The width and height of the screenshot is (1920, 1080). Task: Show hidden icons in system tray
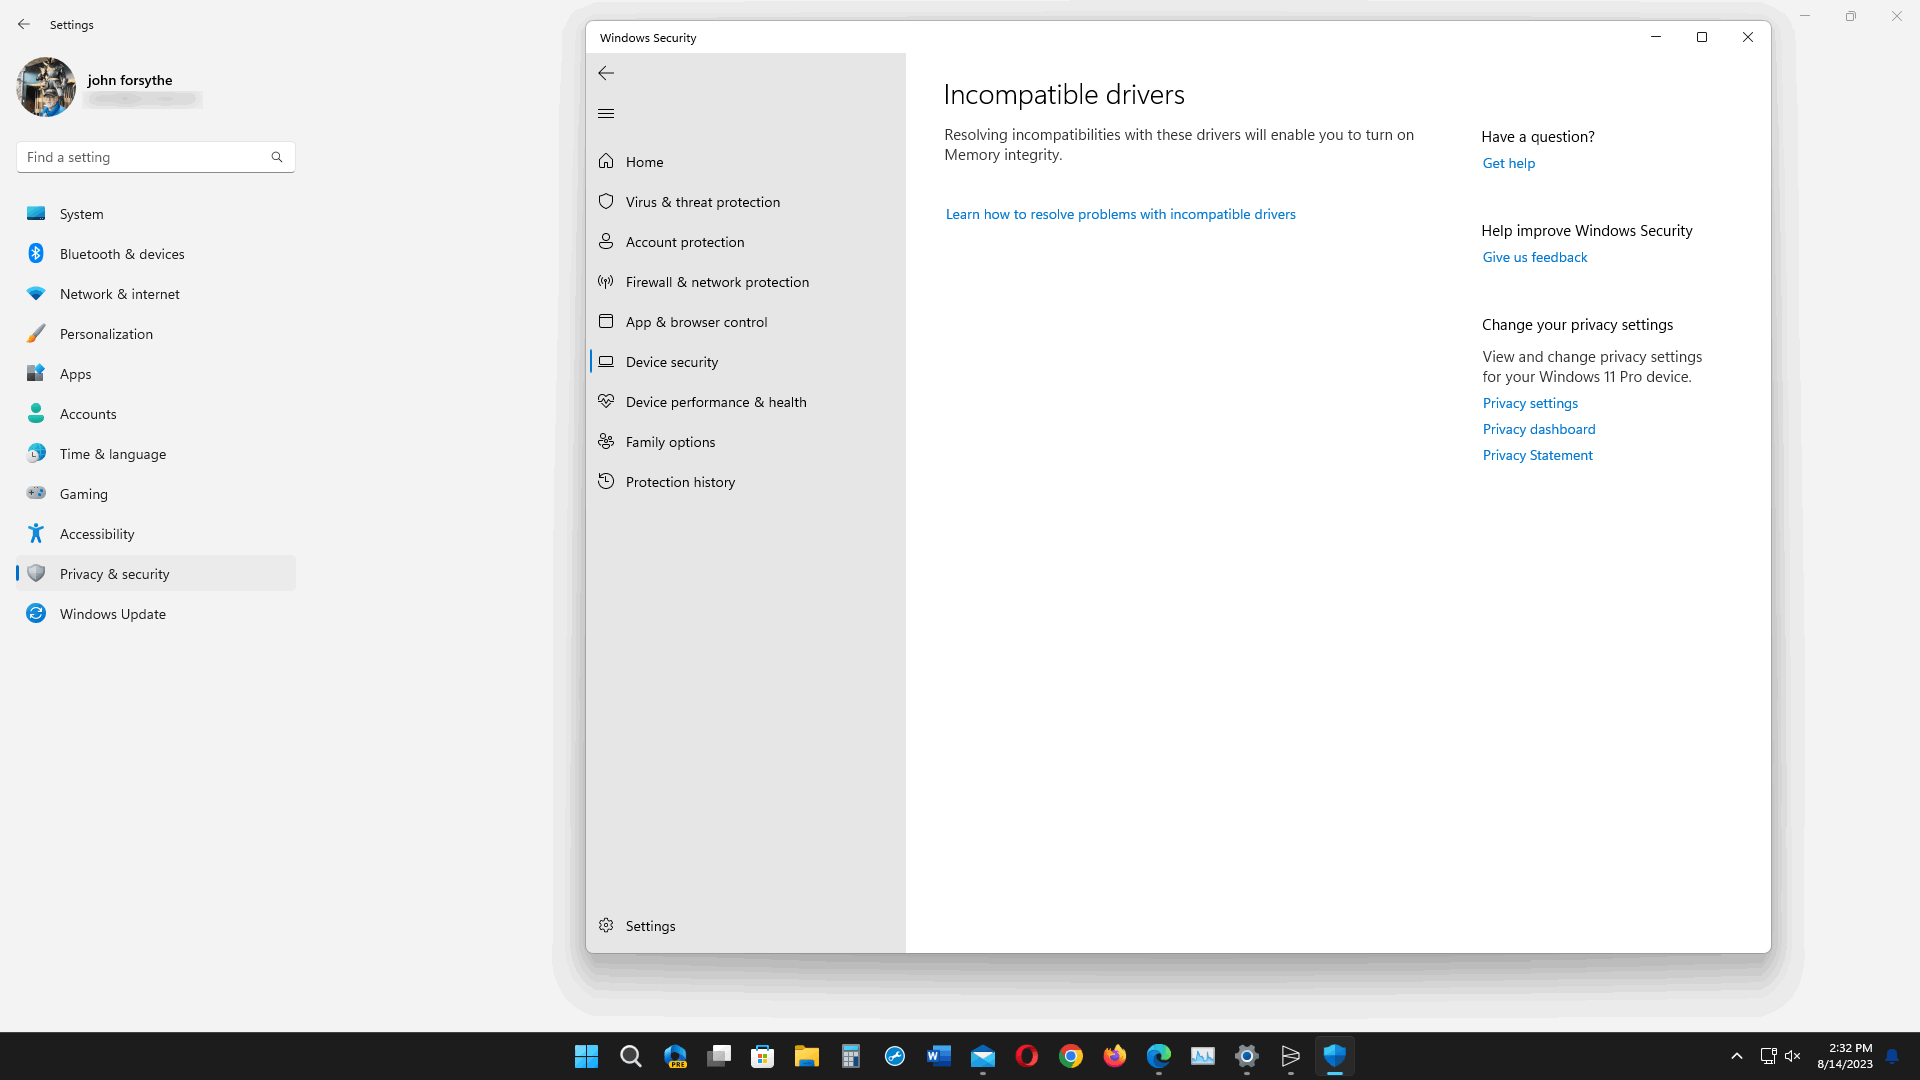(x=1737, y=1056)
